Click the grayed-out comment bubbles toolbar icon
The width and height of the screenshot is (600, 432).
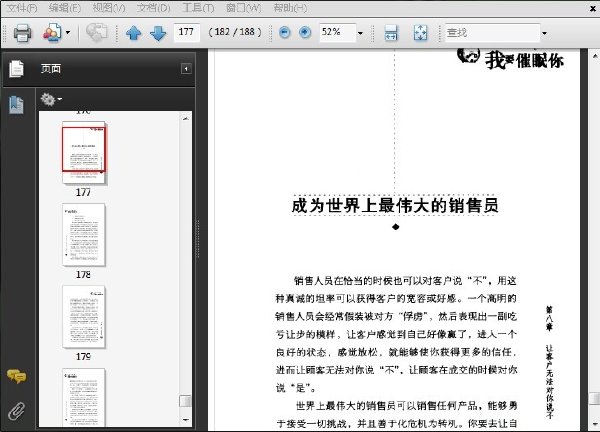click(x=96, y=33)
